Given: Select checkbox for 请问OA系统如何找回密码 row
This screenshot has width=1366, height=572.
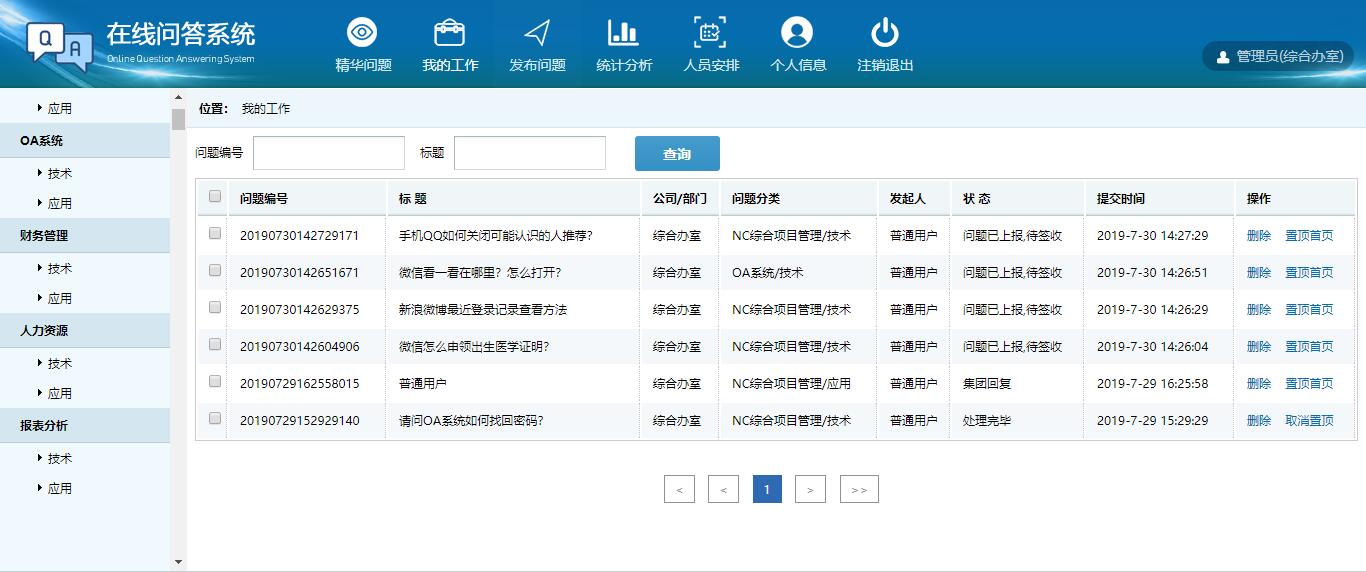Looking at the screenshot, I should click(x=214, y=419).
